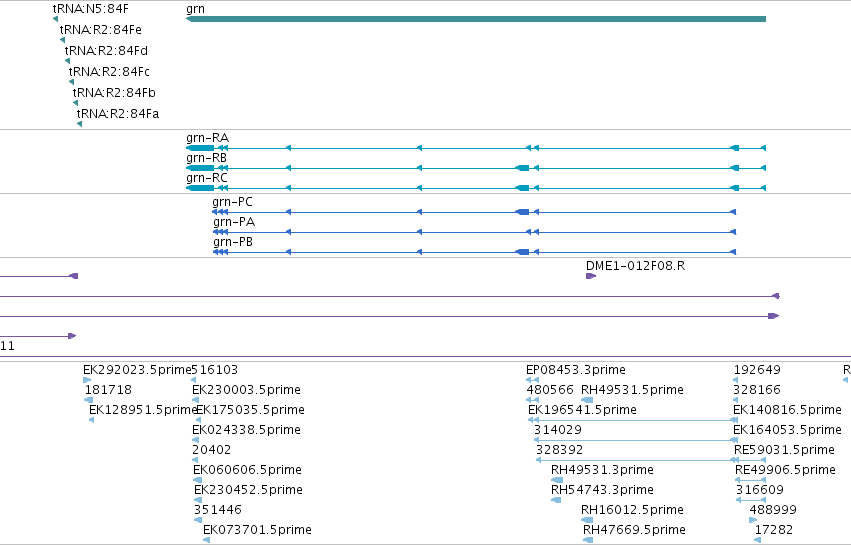Screen dimensions: 851x545
Task: Click the grn-PB CDS label
Action: (x=233, y=242)
